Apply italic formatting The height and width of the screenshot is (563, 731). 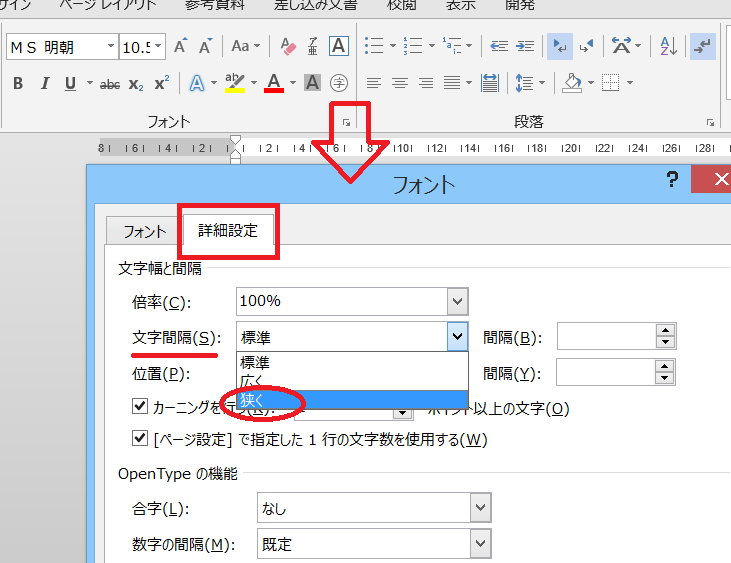(44, 84)
